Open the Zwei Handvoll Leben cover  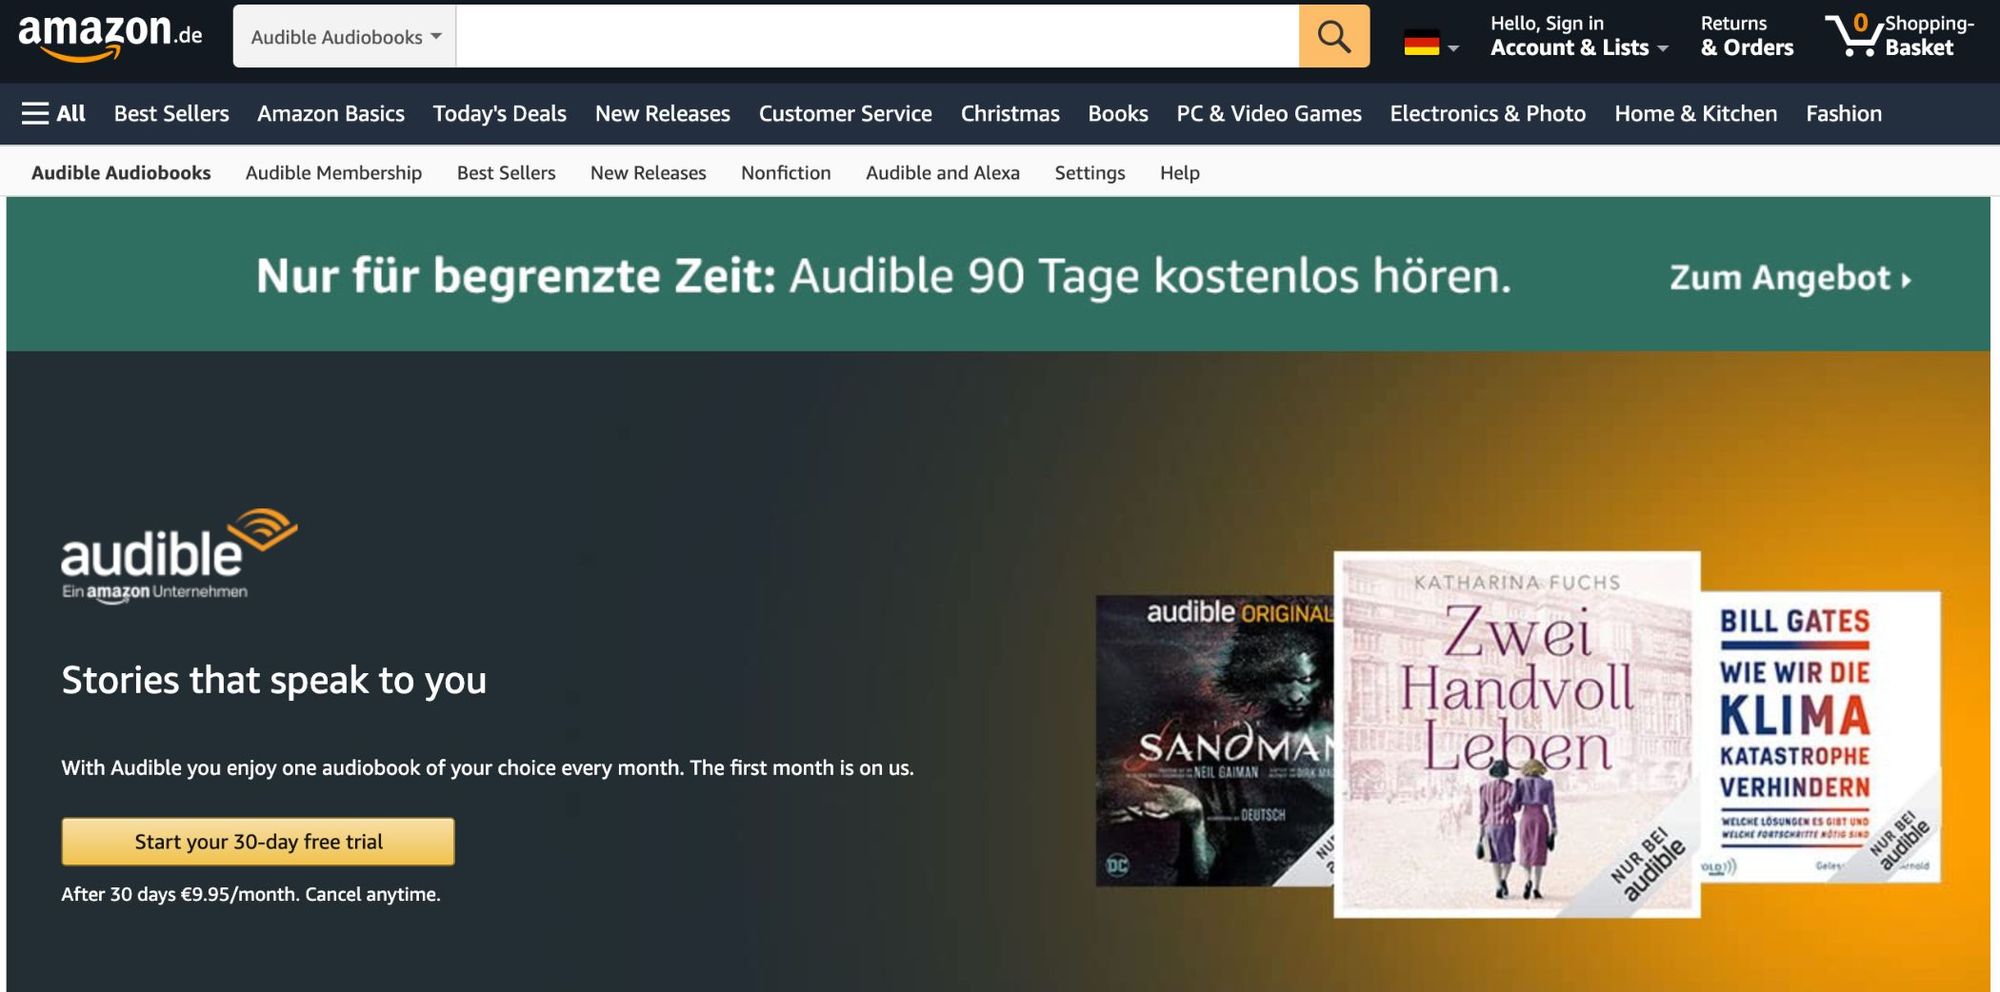point(1517,735)
